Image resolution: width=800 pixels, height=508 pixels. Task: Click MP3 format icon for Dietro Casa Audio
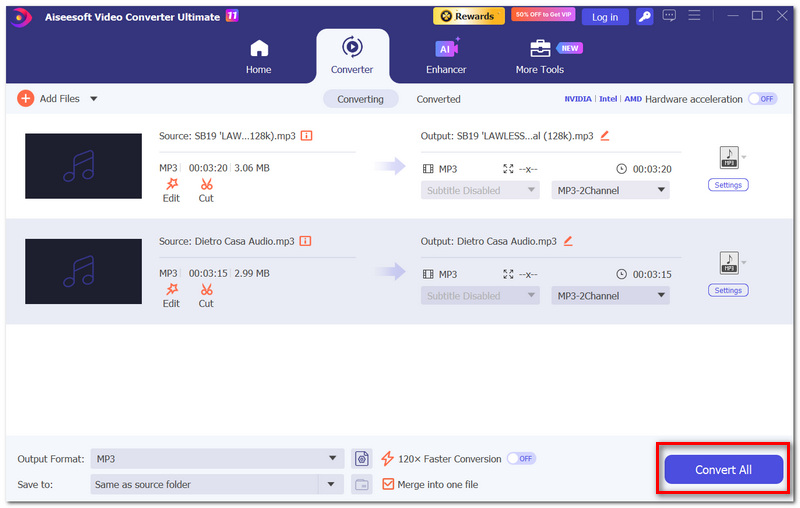[729, 263]
